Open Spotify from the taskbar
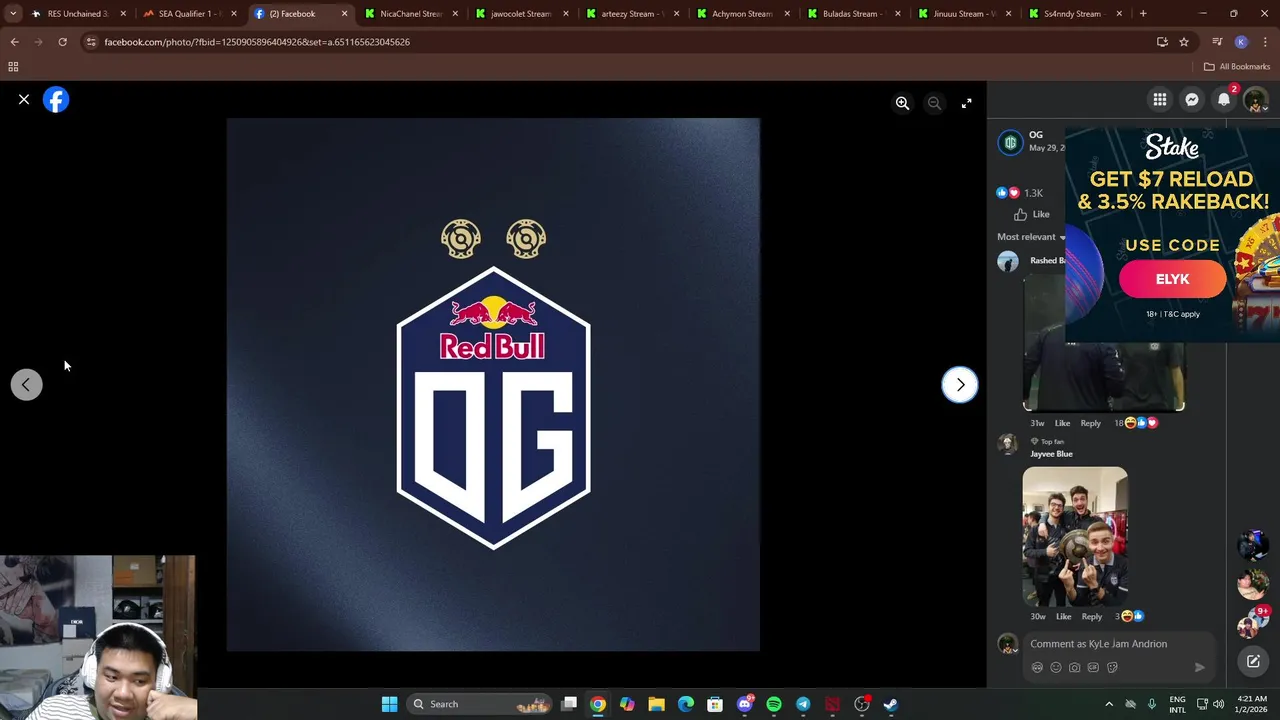This screenshot has height=720, width=1280. 773,704
